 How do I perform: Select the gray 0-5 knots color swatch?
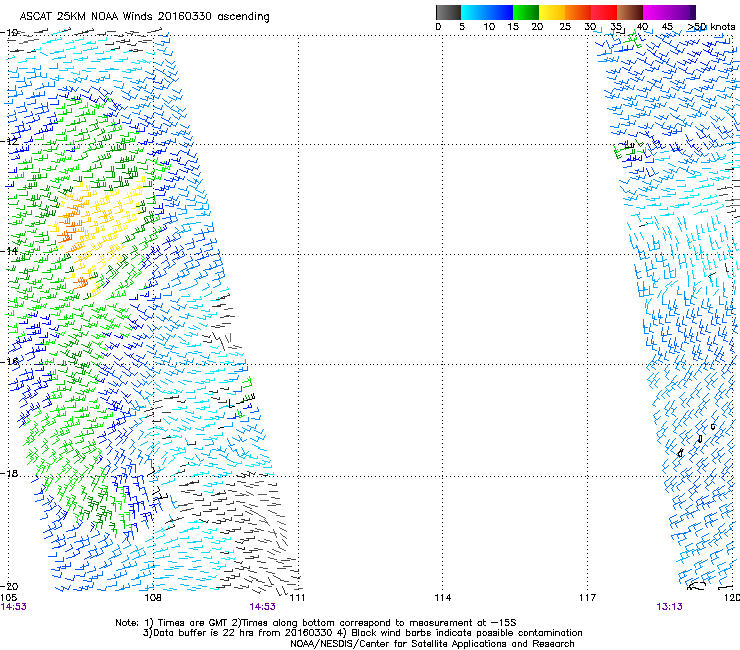tap(448, 12)
